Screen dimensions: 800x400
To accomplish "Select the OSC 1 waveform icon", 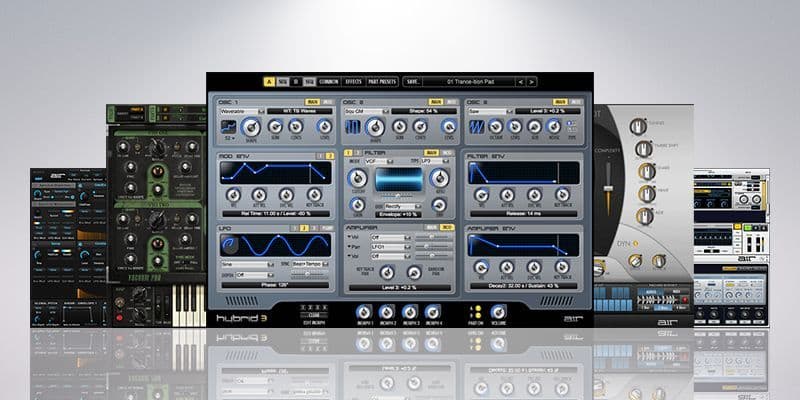I will pyautogui.click(x=228, y=127).
